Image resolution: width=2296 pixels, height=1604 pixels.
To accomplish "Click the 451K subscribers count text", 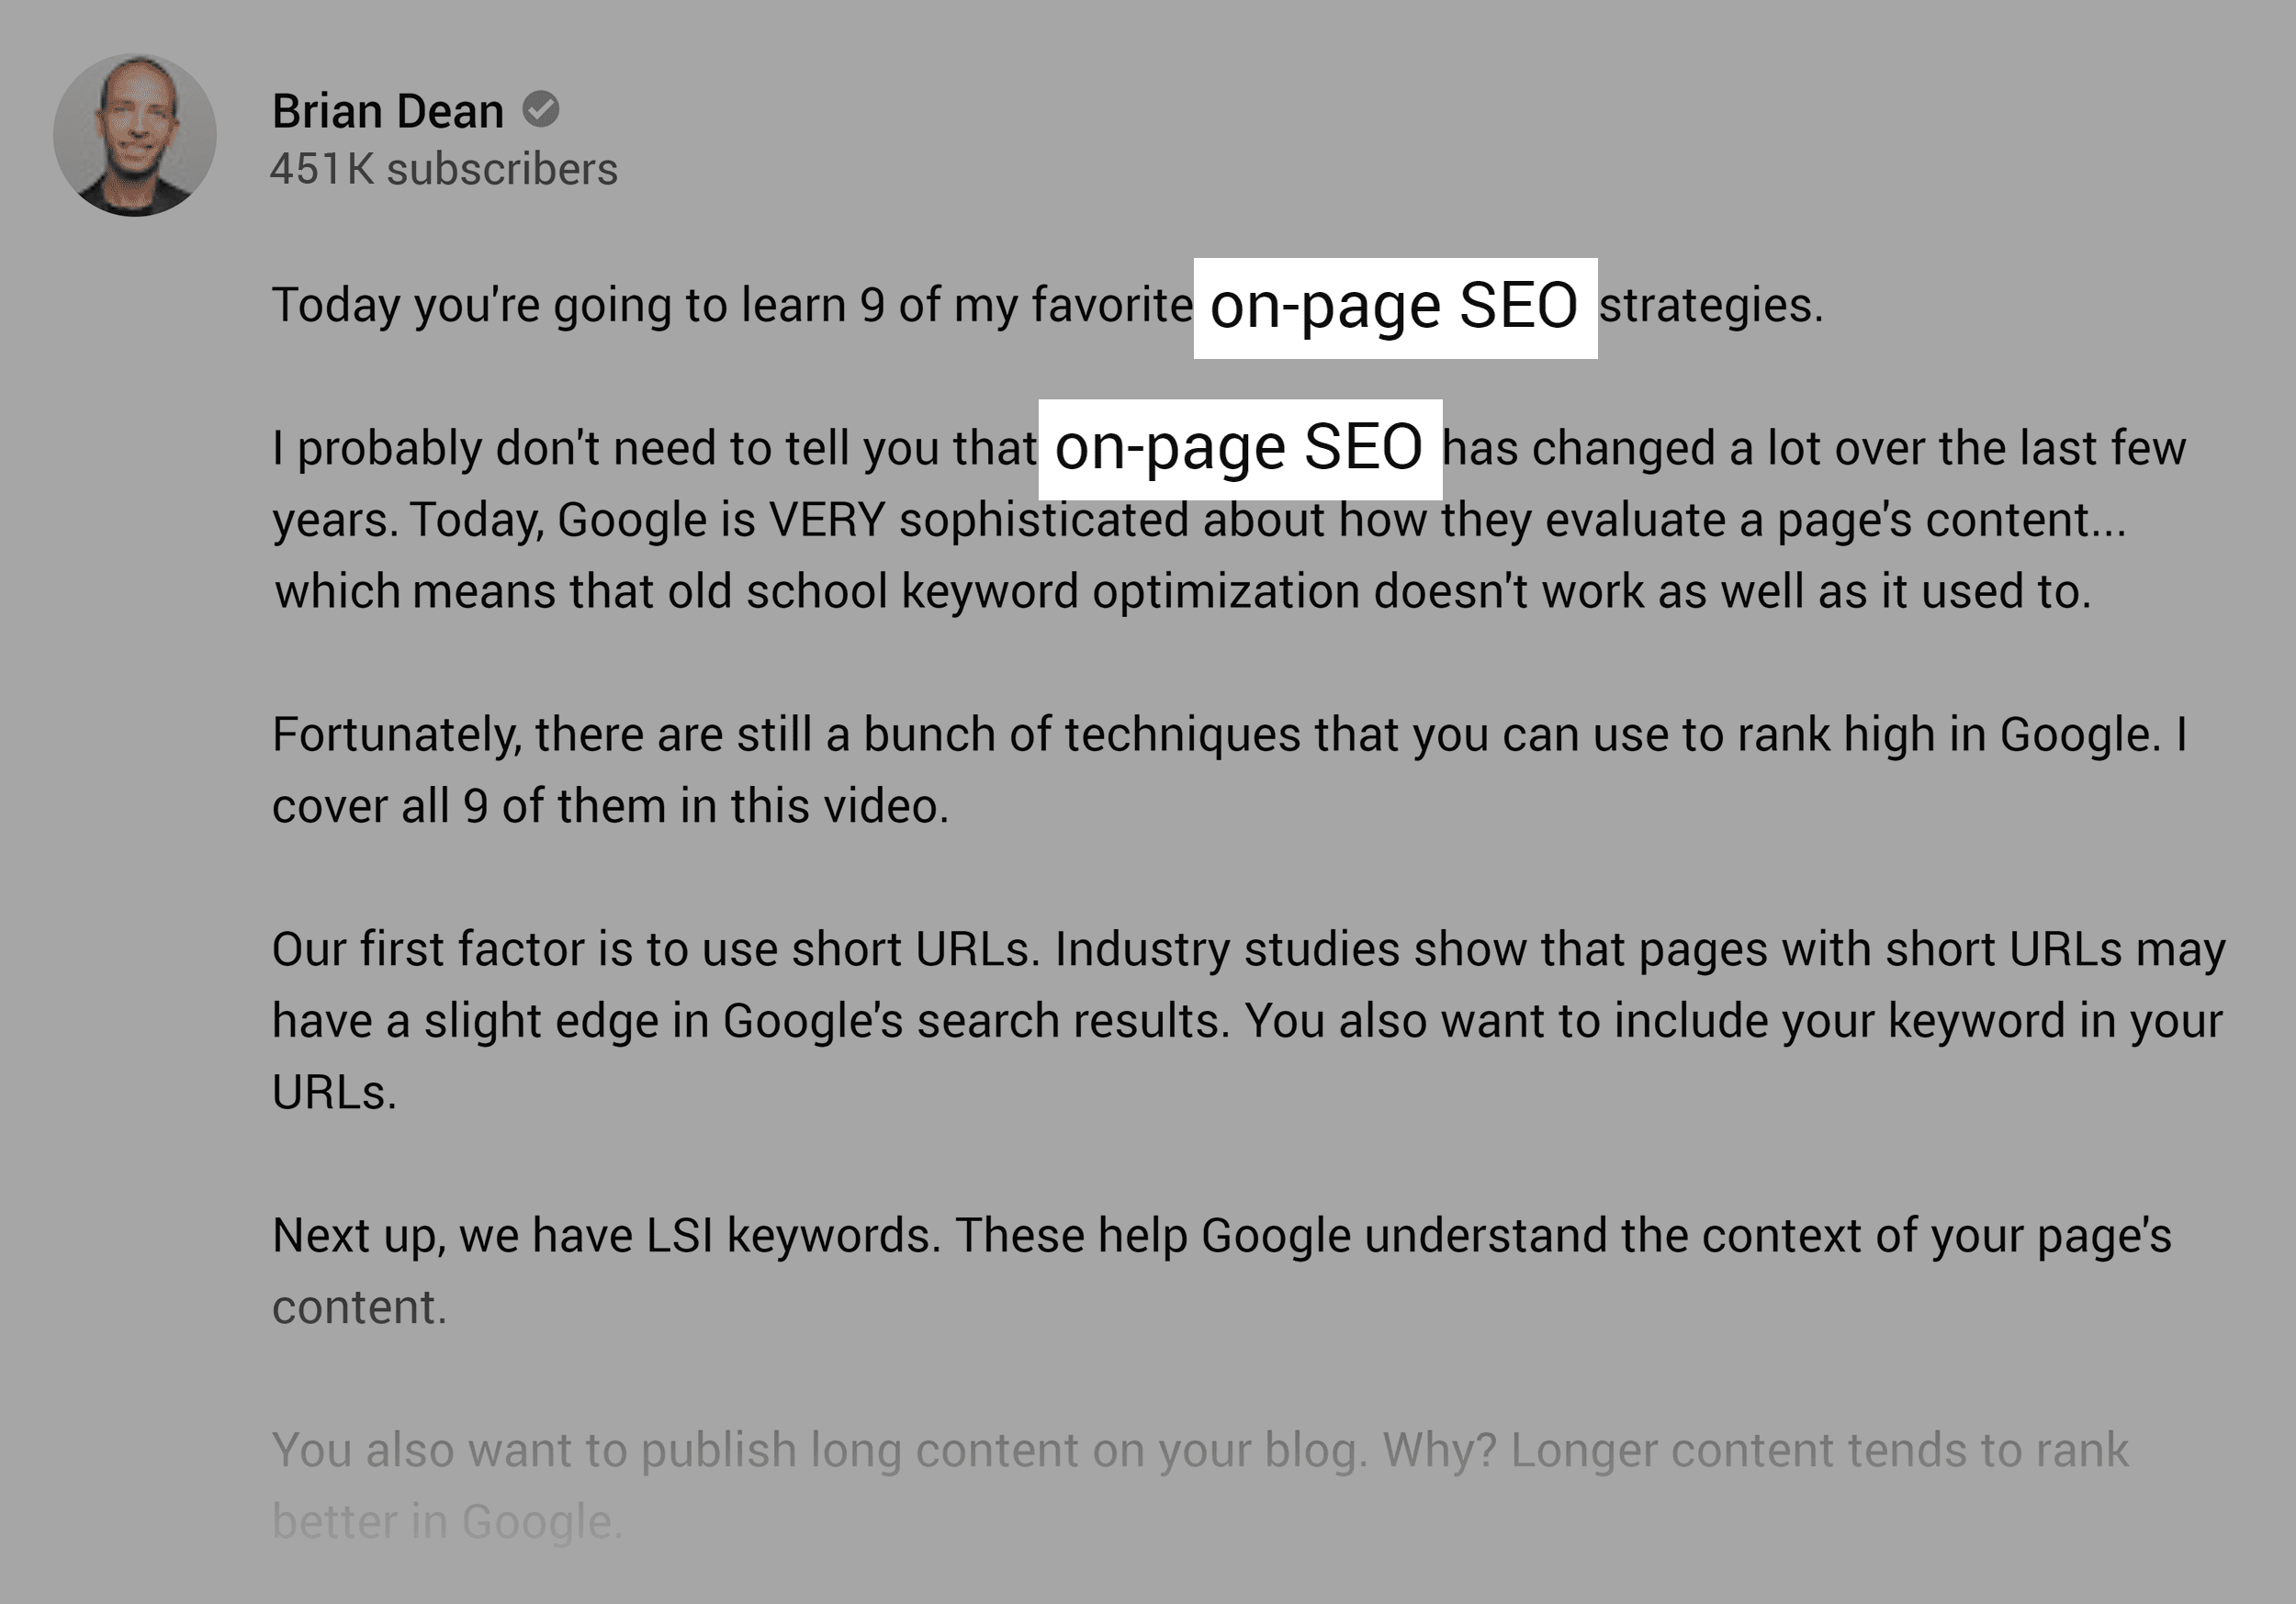I will 444,169.
